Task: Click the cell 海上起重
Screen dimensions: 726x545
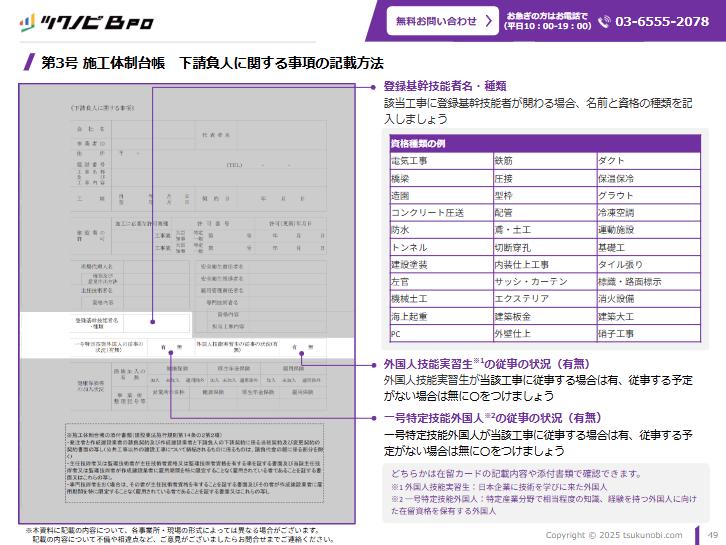Action: click(441, 316)
